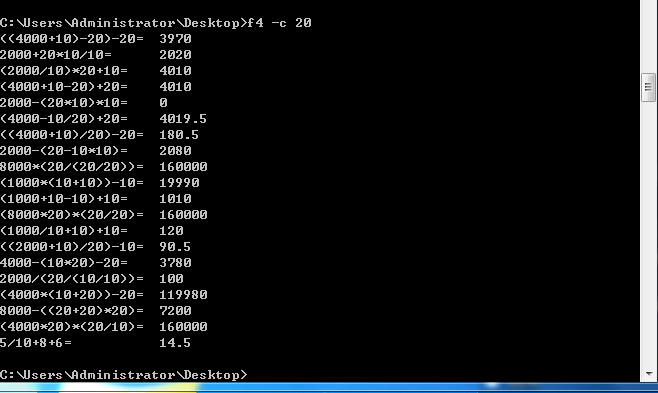The height and width of the screenshot is (393, 658).
Task: Click result 4010 of (4000+10-20)+20
Action: (175, 86)
